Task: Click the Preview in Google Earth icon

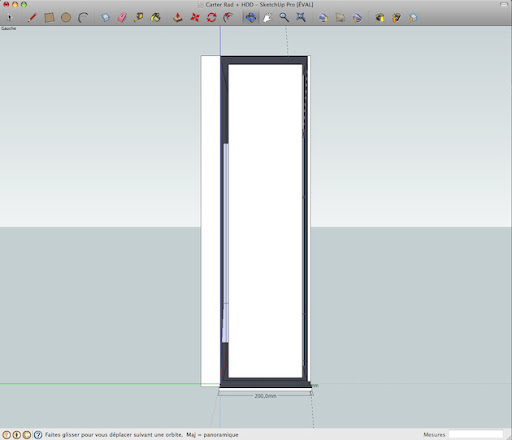Action: (x=357, y=17)
